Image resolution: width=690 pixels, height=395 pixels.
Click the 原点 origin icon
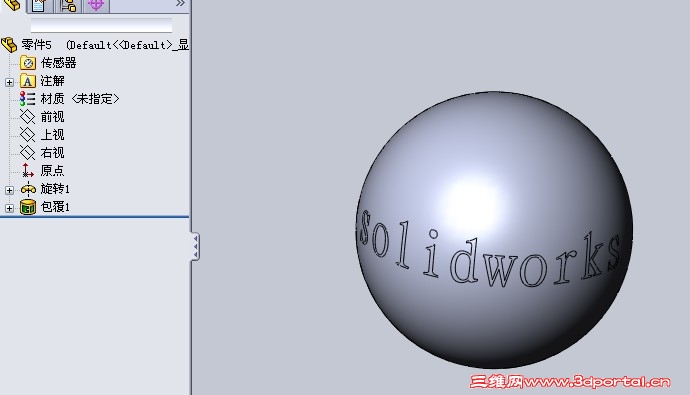click(x=28, y=170)
